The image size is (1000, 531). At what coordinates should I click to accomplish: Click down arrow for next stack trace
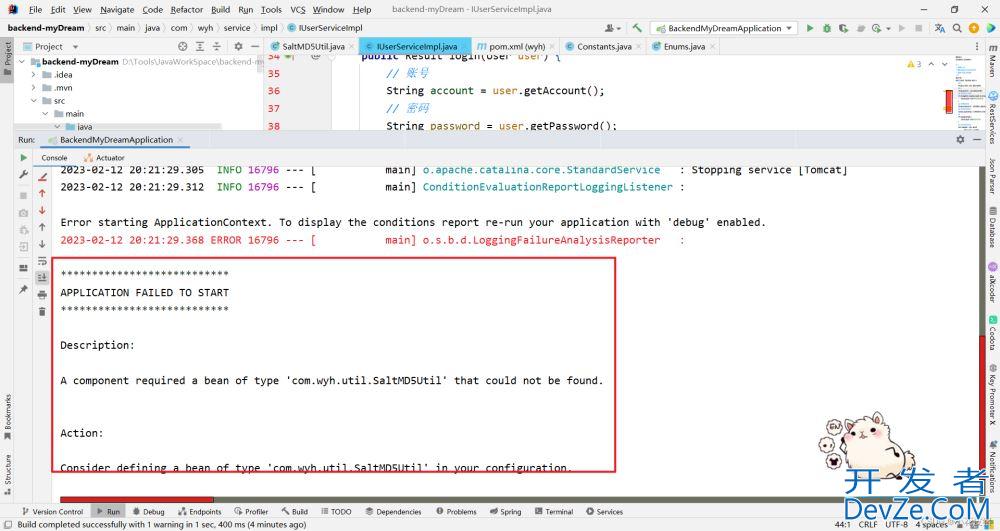pyautogui.click(x=42, y=244)
